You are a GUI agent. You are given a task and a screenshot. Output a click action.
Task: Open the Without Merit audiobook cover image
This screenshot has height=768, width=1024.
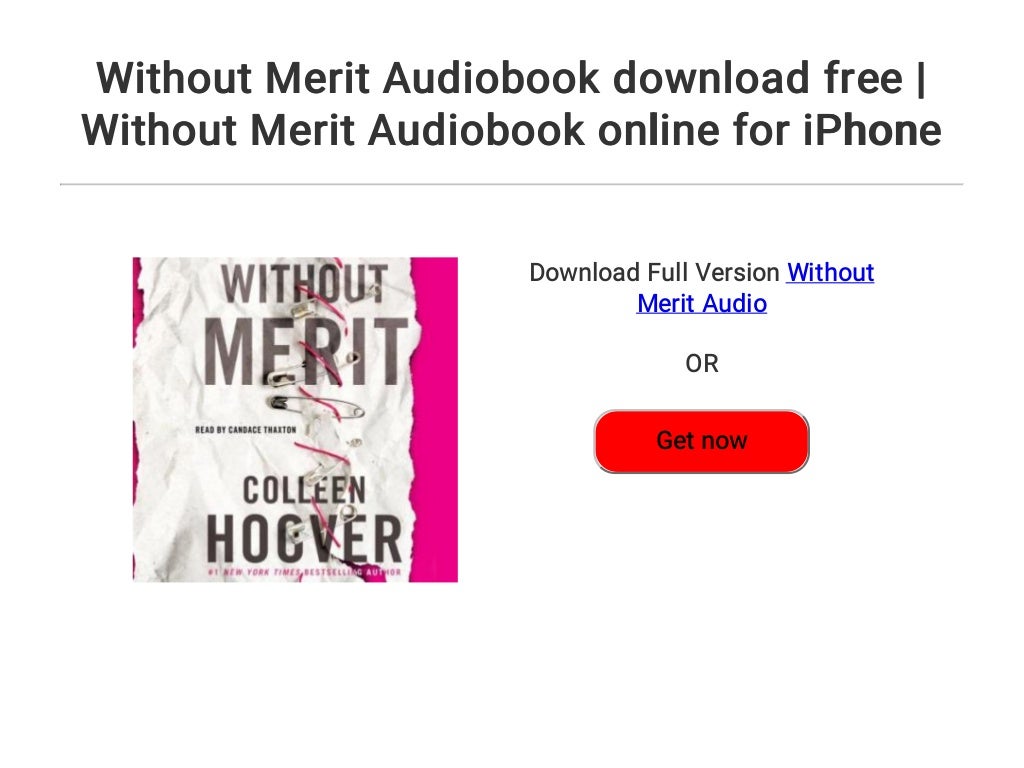pos(295,419)
